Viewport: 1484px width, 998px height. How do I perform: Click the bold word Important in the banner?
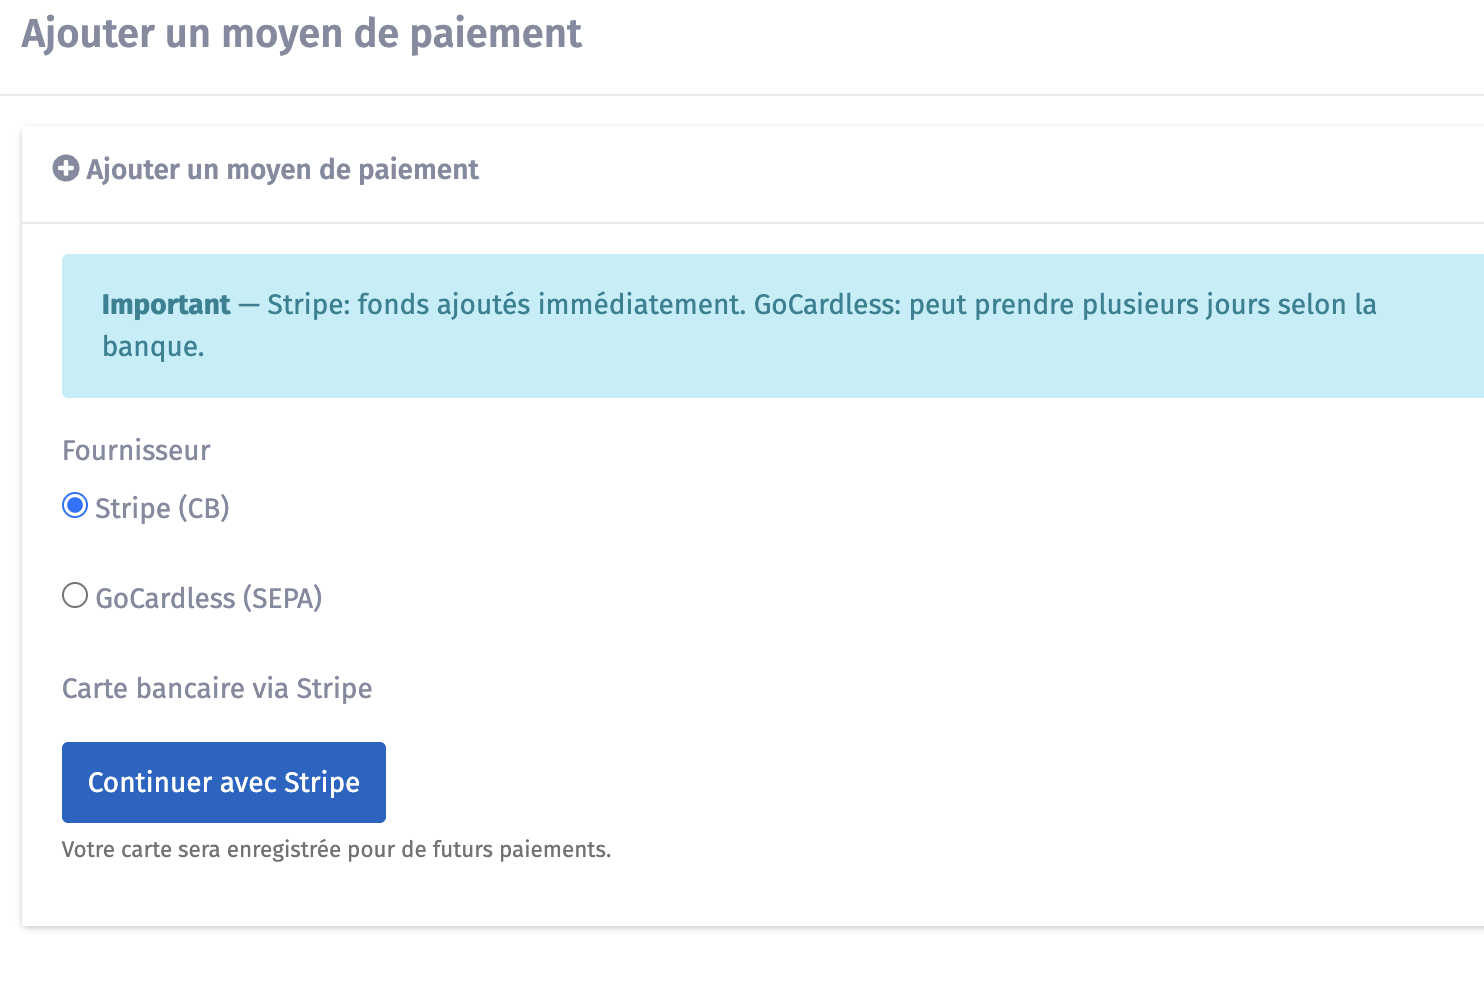[x=166, y=304]
